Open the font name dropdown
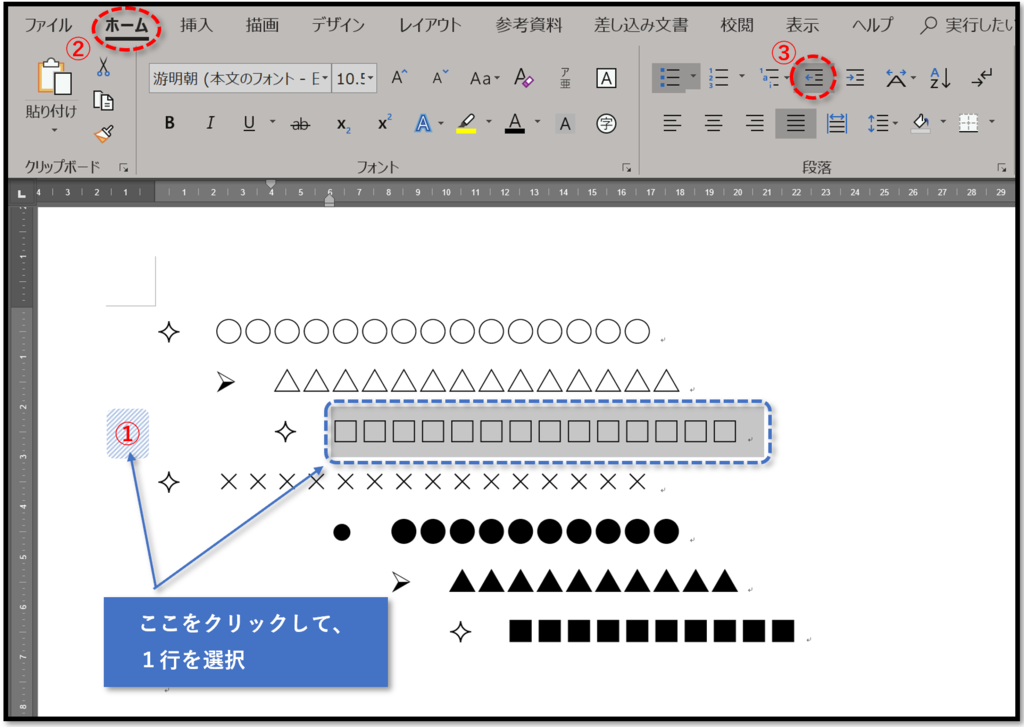Screen dimensions: 1024x727 325,80
